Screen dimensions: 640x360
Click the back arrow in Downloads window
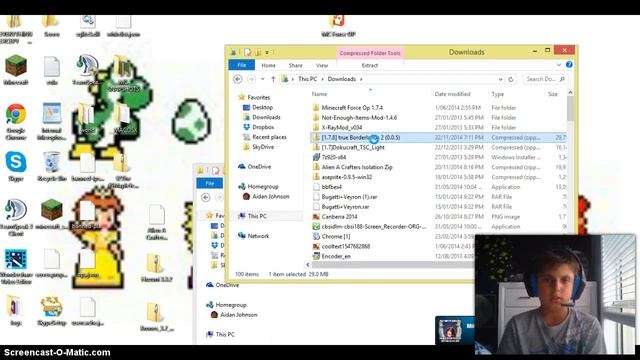click(x=238, y=79)
